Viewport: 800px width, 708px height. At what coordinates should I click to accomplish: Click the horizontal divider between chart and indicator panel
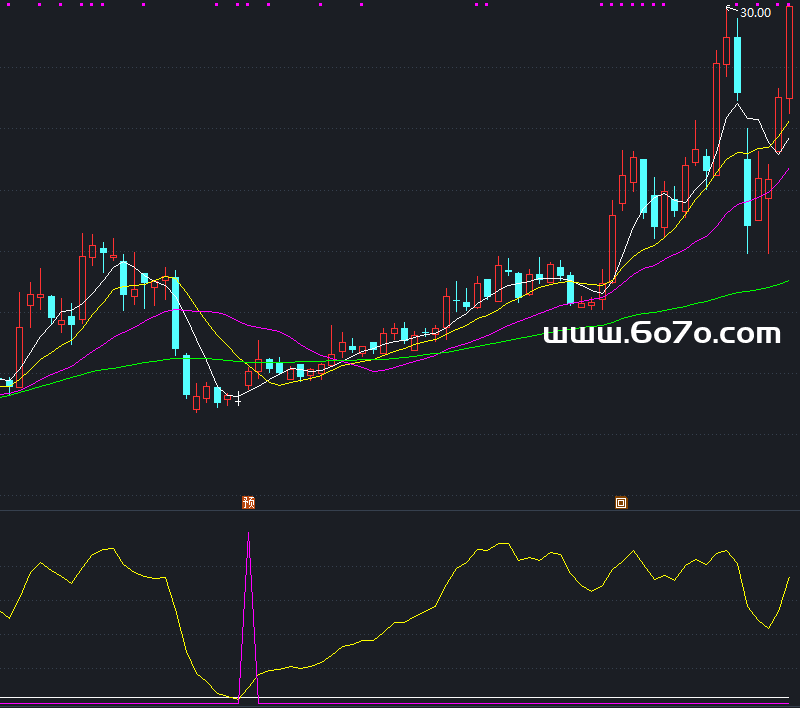[400, 510]
